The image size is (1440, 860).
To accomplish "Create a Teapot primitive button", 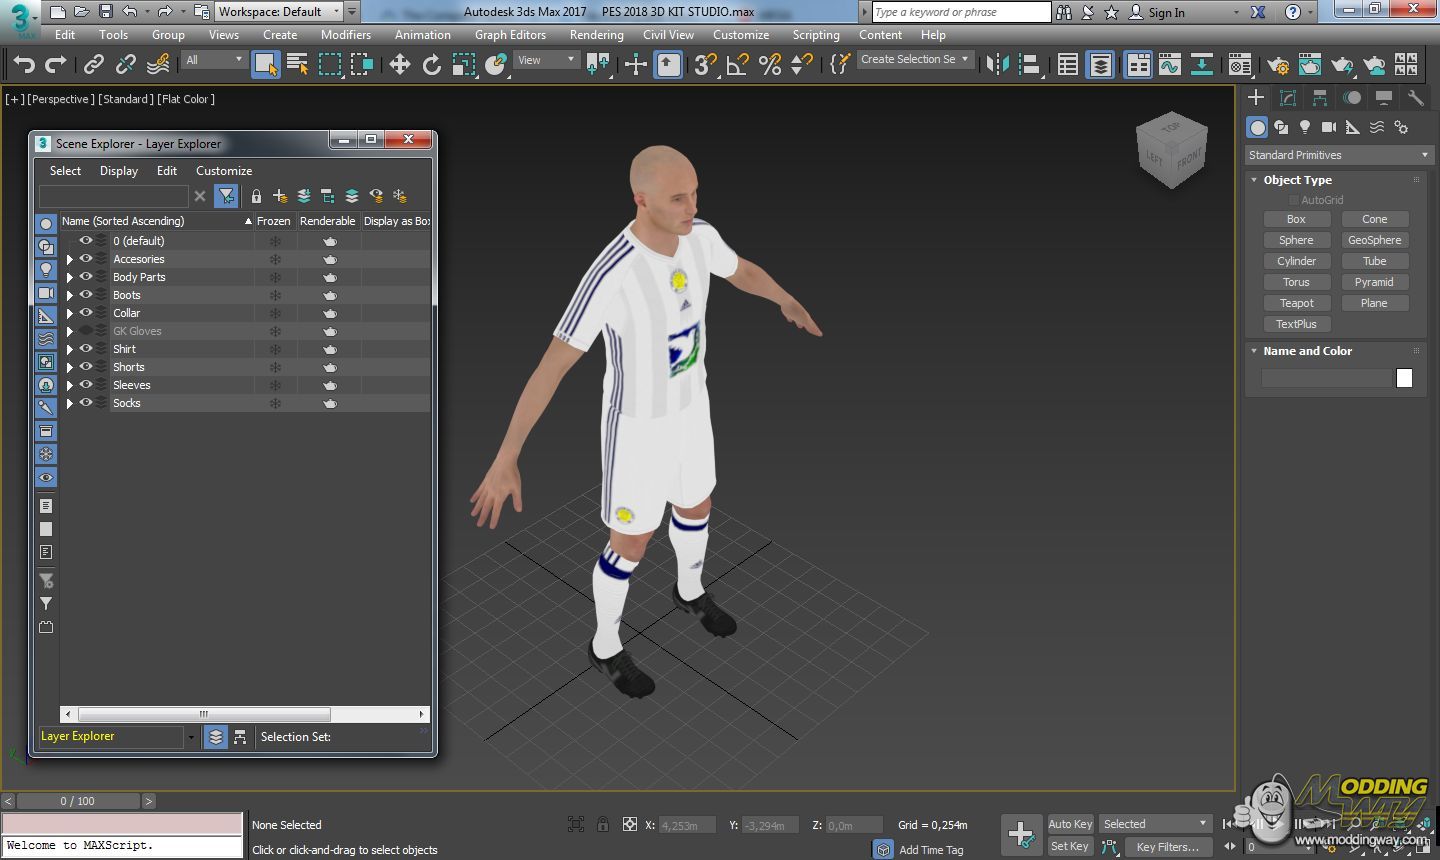I will point(1296,303).
